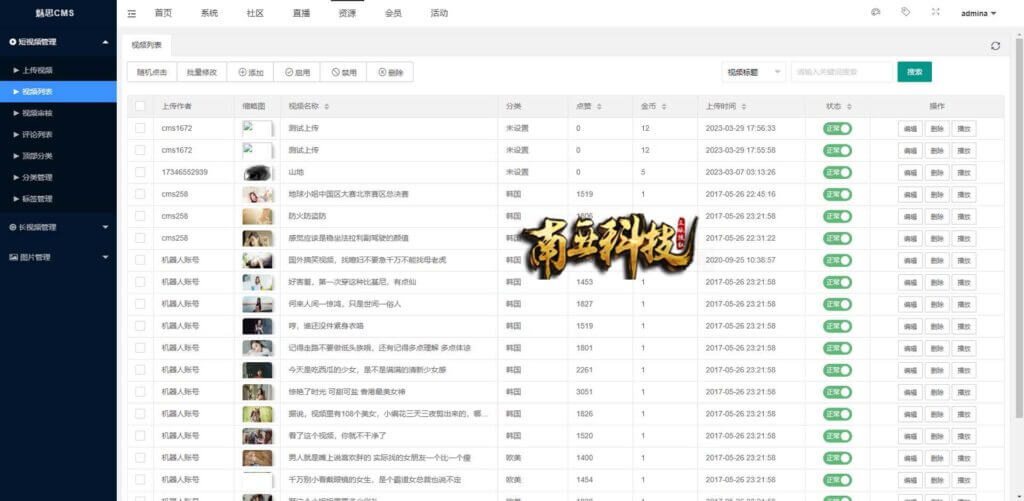
Task: Expand the 图片管理 sidebar group
Action: (58, 257)
